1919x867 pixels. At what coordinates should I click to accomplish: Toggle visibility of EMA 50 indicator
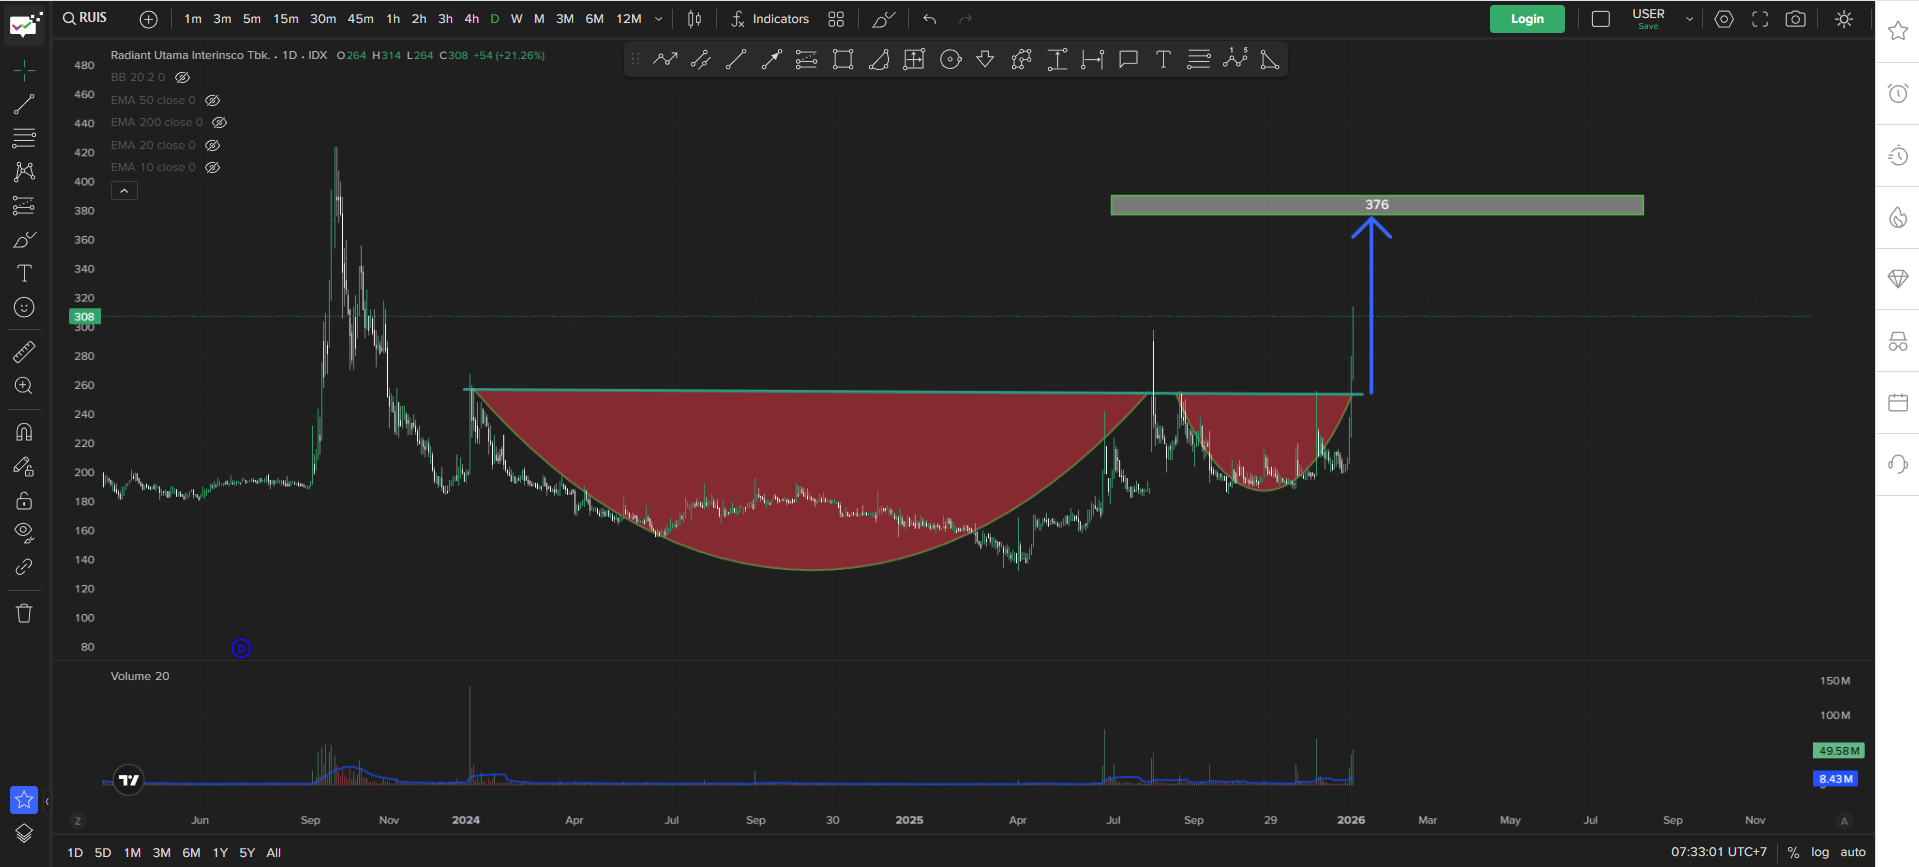point(212,101)
